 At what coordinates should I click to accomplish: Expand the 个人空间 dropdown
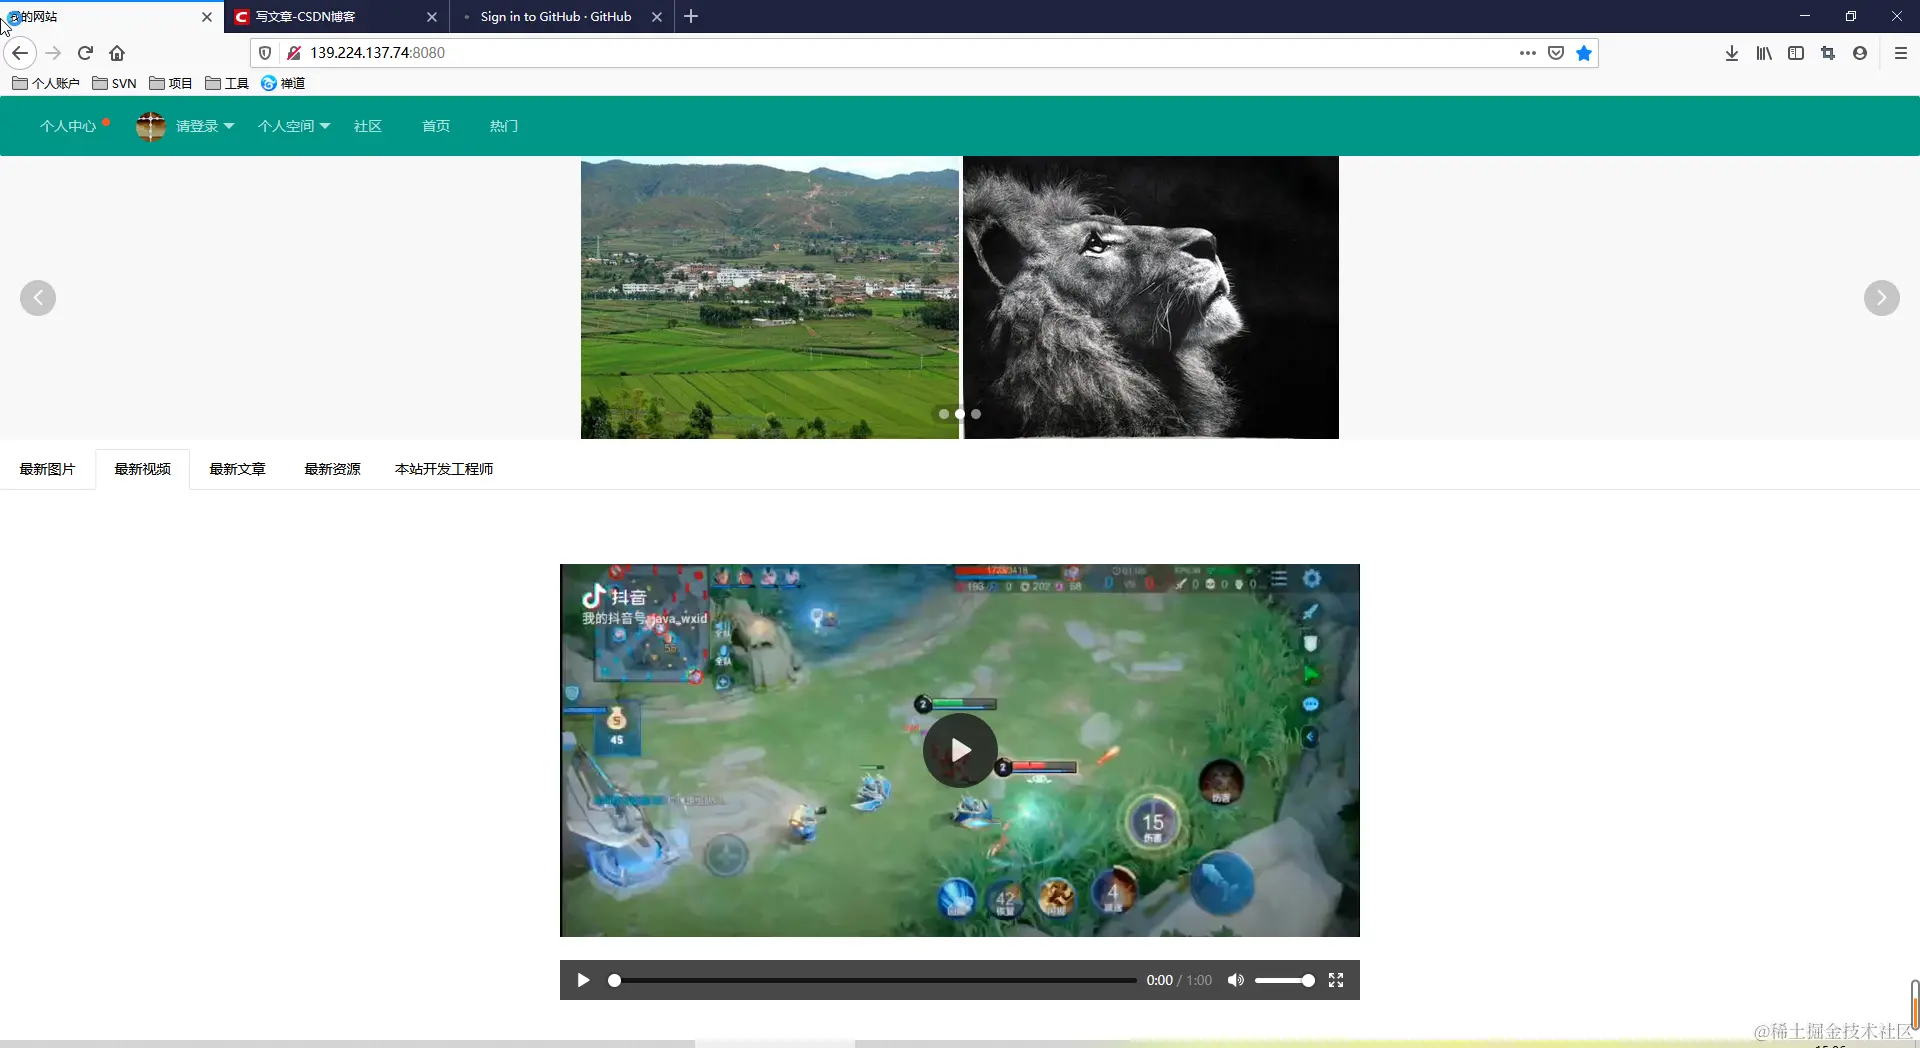pos(294,126)
